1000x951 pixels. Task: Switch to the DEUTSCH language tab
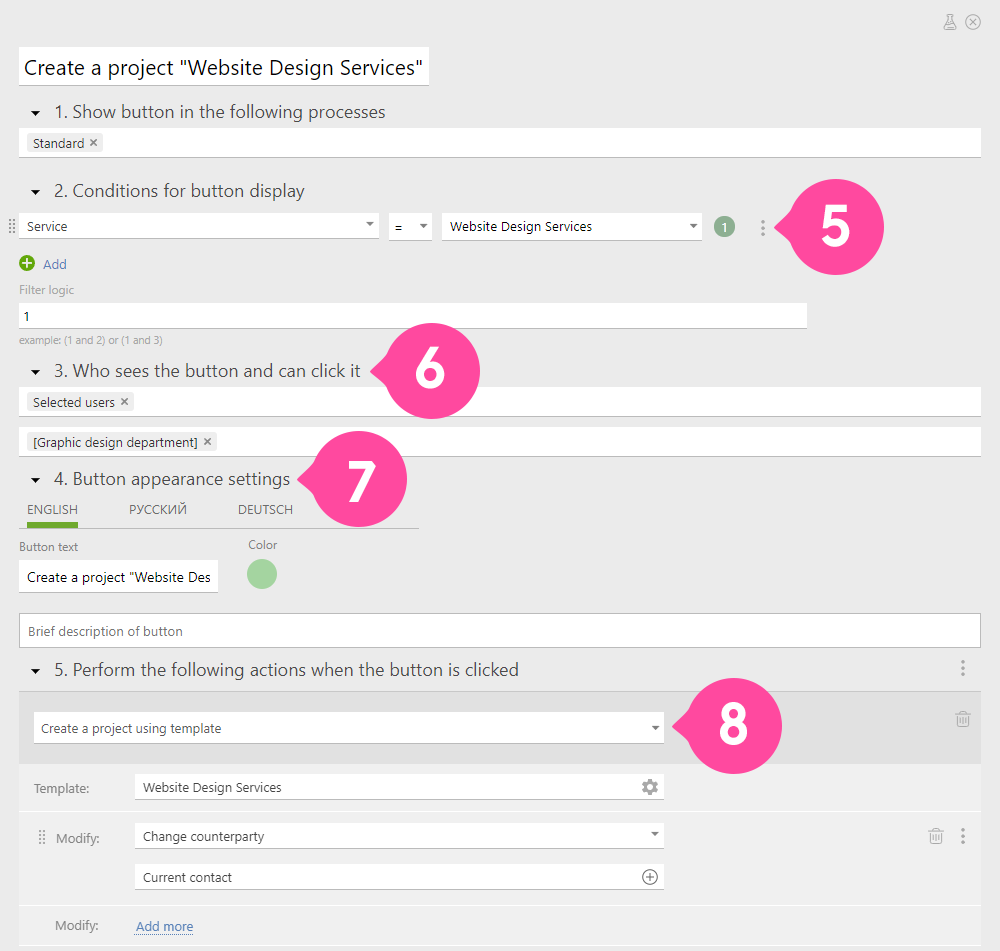[x=265, y=510]
